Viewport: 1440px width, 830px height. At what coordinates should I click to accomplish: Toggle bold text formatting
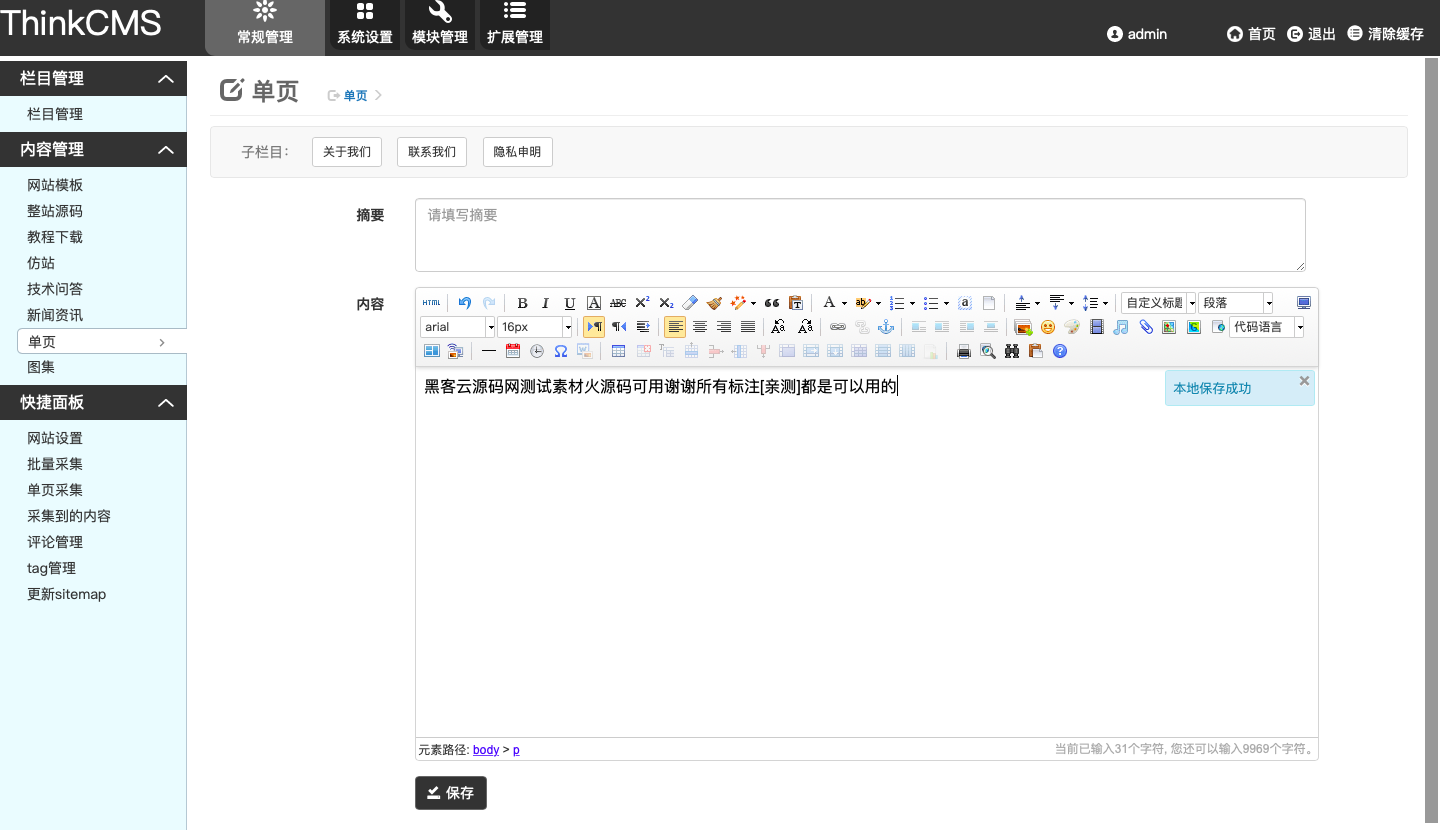522,303
